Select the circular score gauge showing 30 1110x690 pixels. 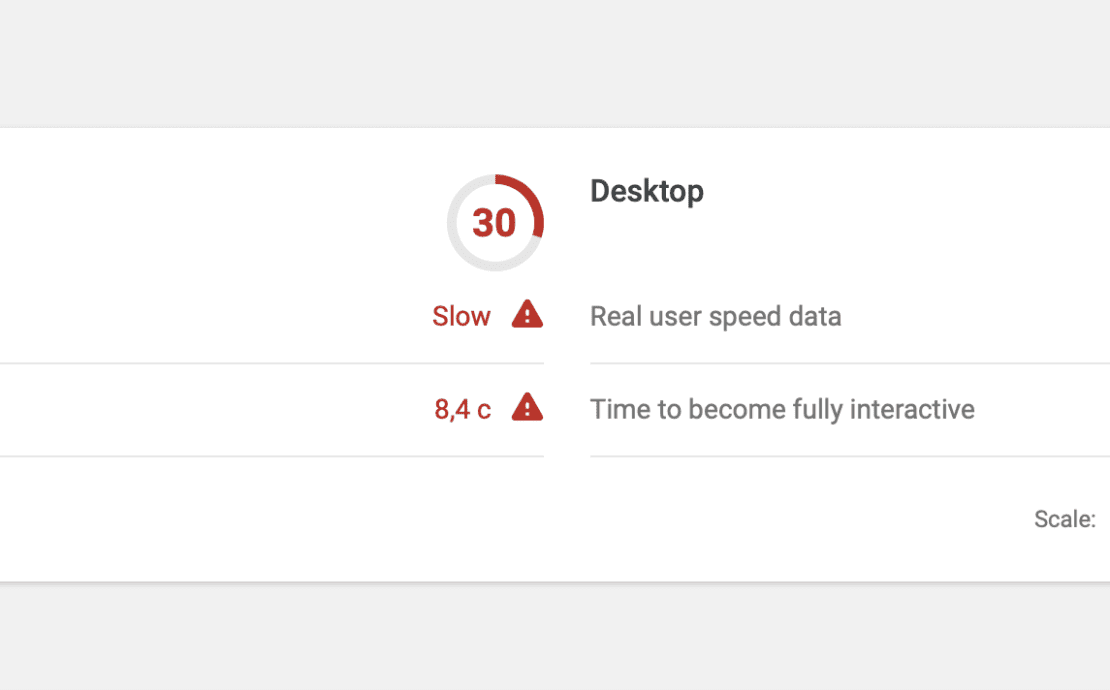coord(495,222)
